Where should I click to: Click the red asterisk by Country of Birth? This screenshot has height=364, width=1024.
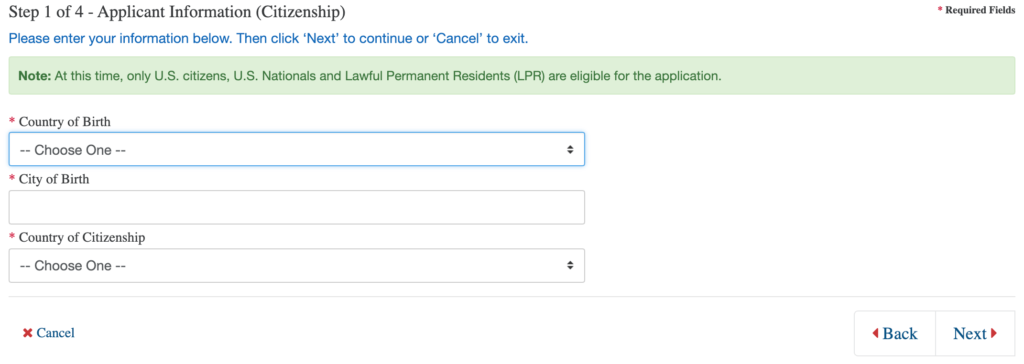click(x=12, y=122)
